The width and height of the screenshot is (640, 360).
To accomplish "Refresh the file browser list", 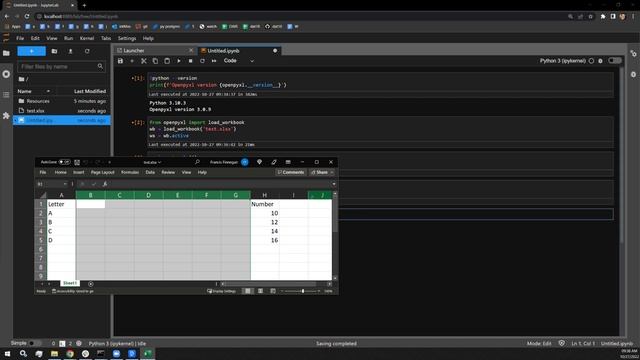I will [x=87, y=51].
